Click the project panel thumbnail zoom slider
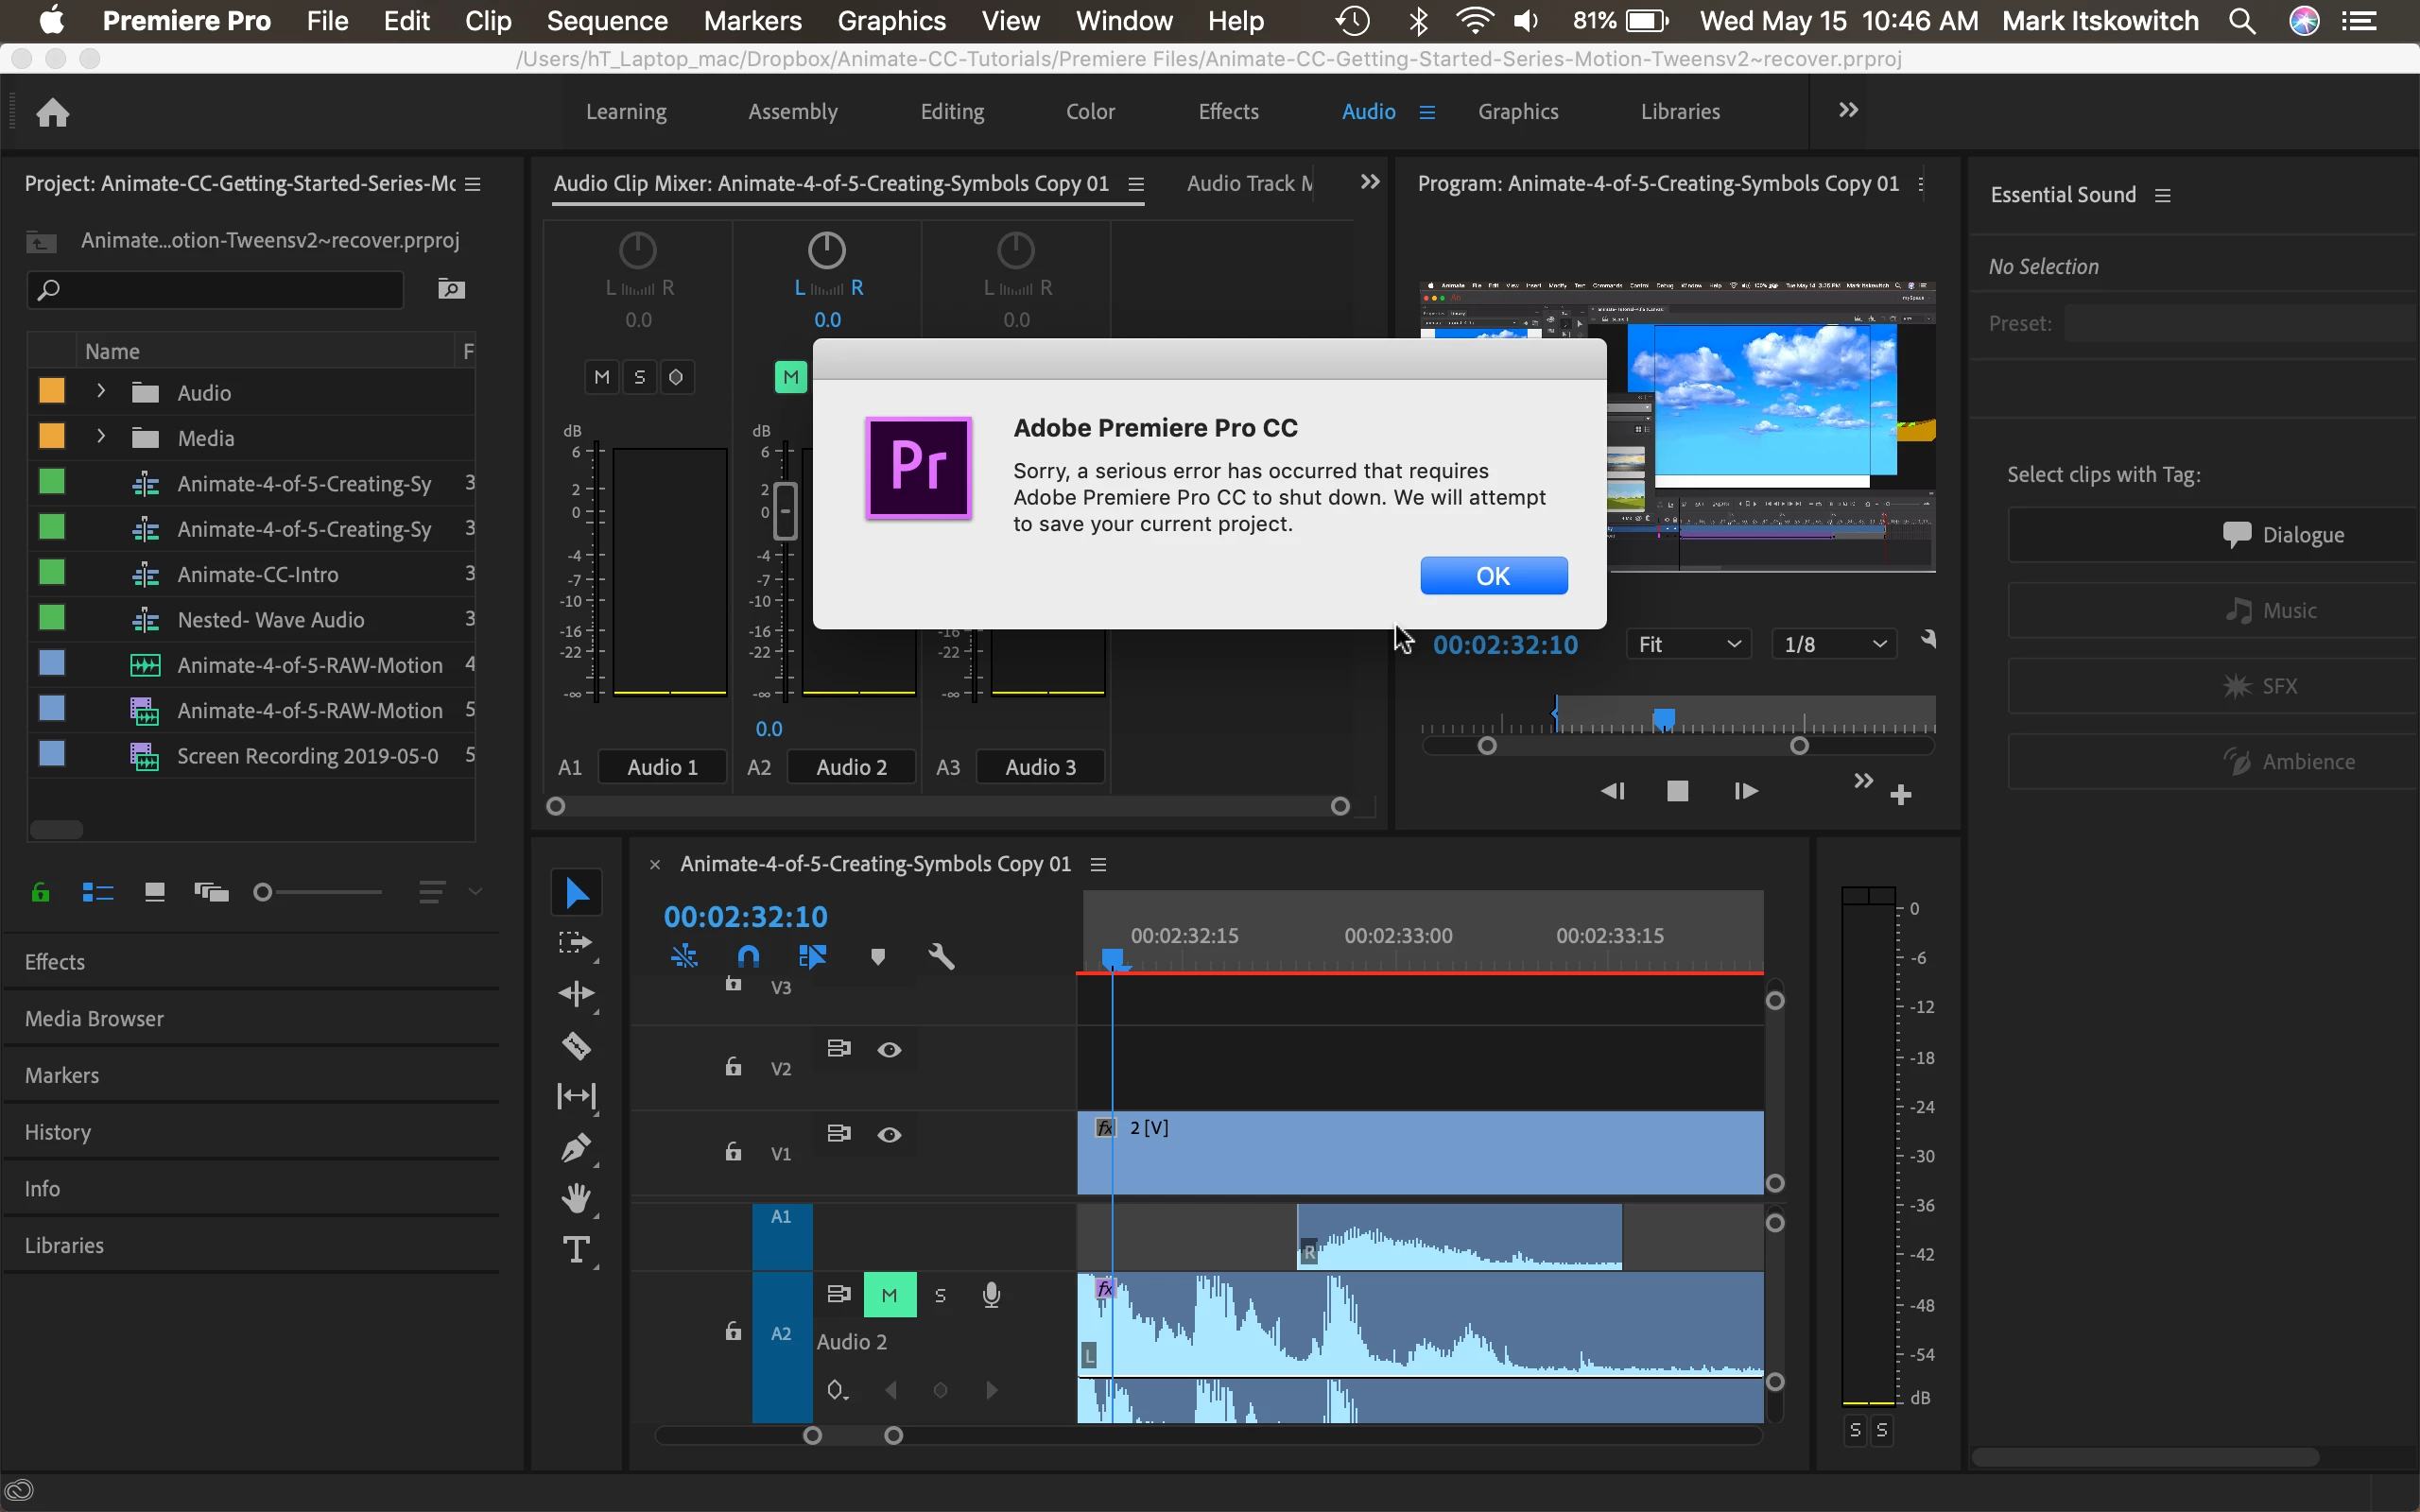This screenshot has width=2420, height=1512. pos(264,891)
